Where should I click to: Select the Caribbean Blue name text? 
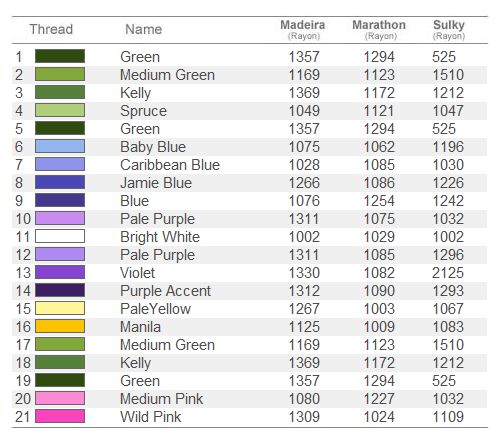click(170, 165)
